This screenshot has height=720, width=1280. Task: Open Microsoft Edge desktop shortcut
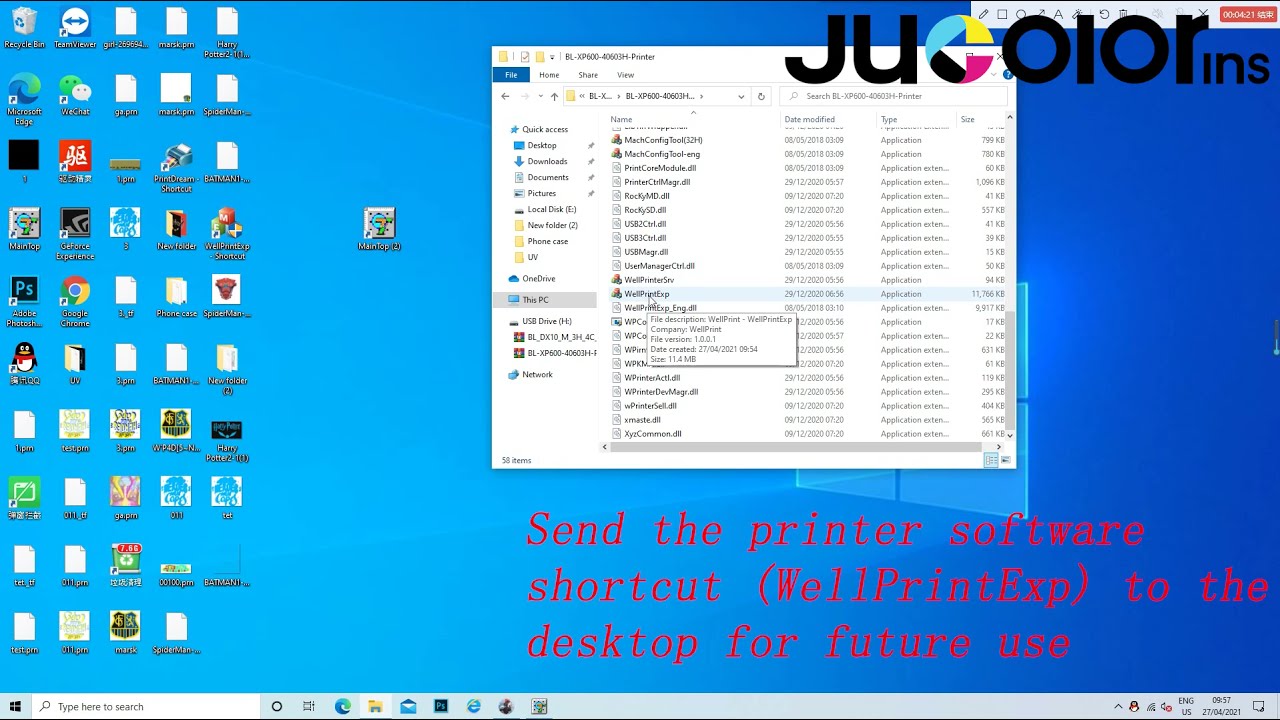24,98
